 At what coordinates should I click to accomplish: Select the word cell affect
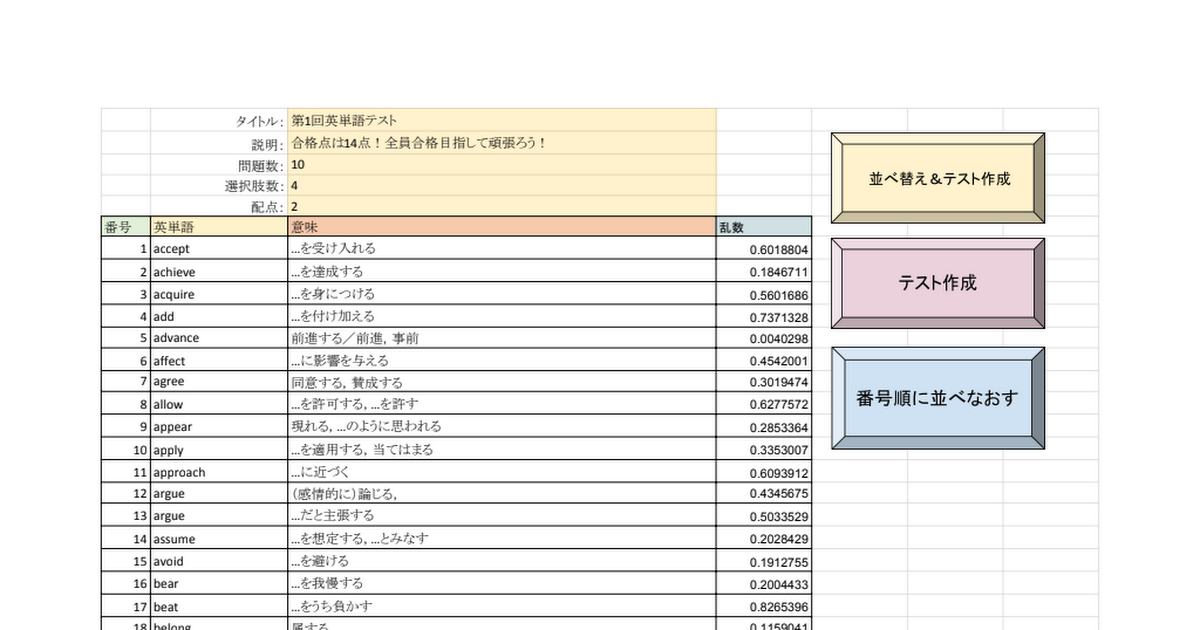tap(219, 360)
